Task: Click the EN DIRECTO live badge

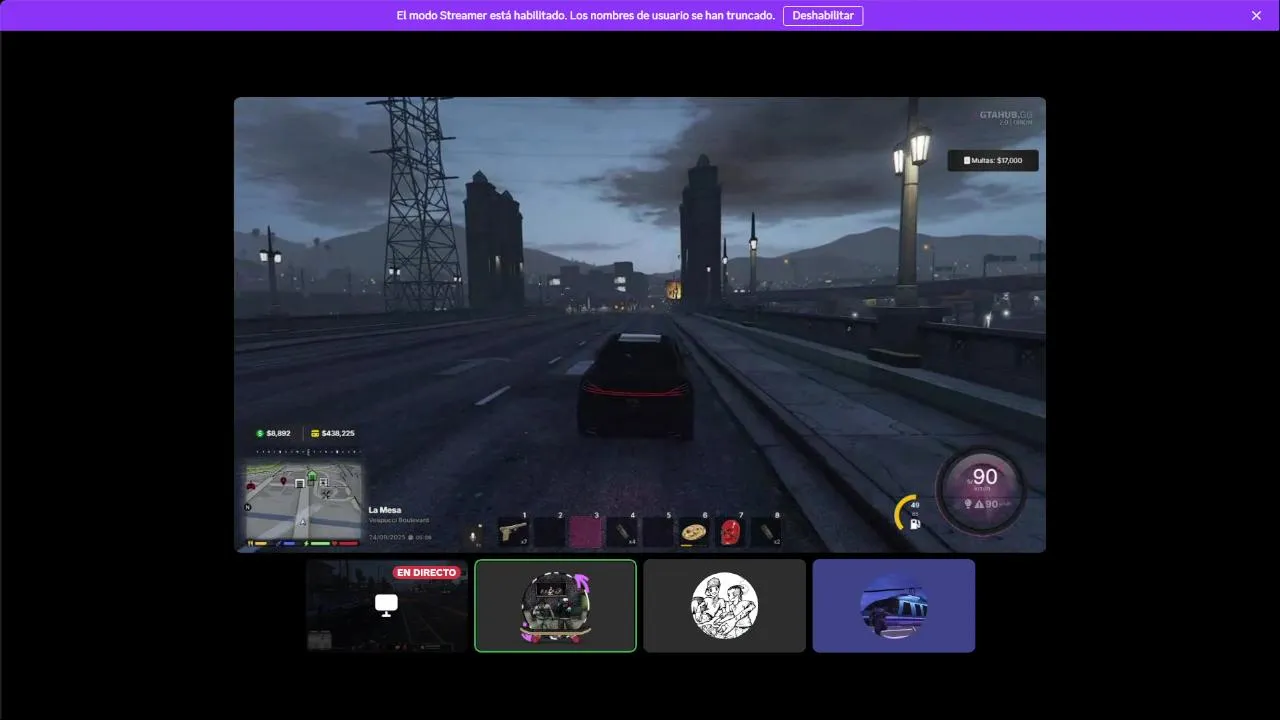Action: click(x=426, y=573)
